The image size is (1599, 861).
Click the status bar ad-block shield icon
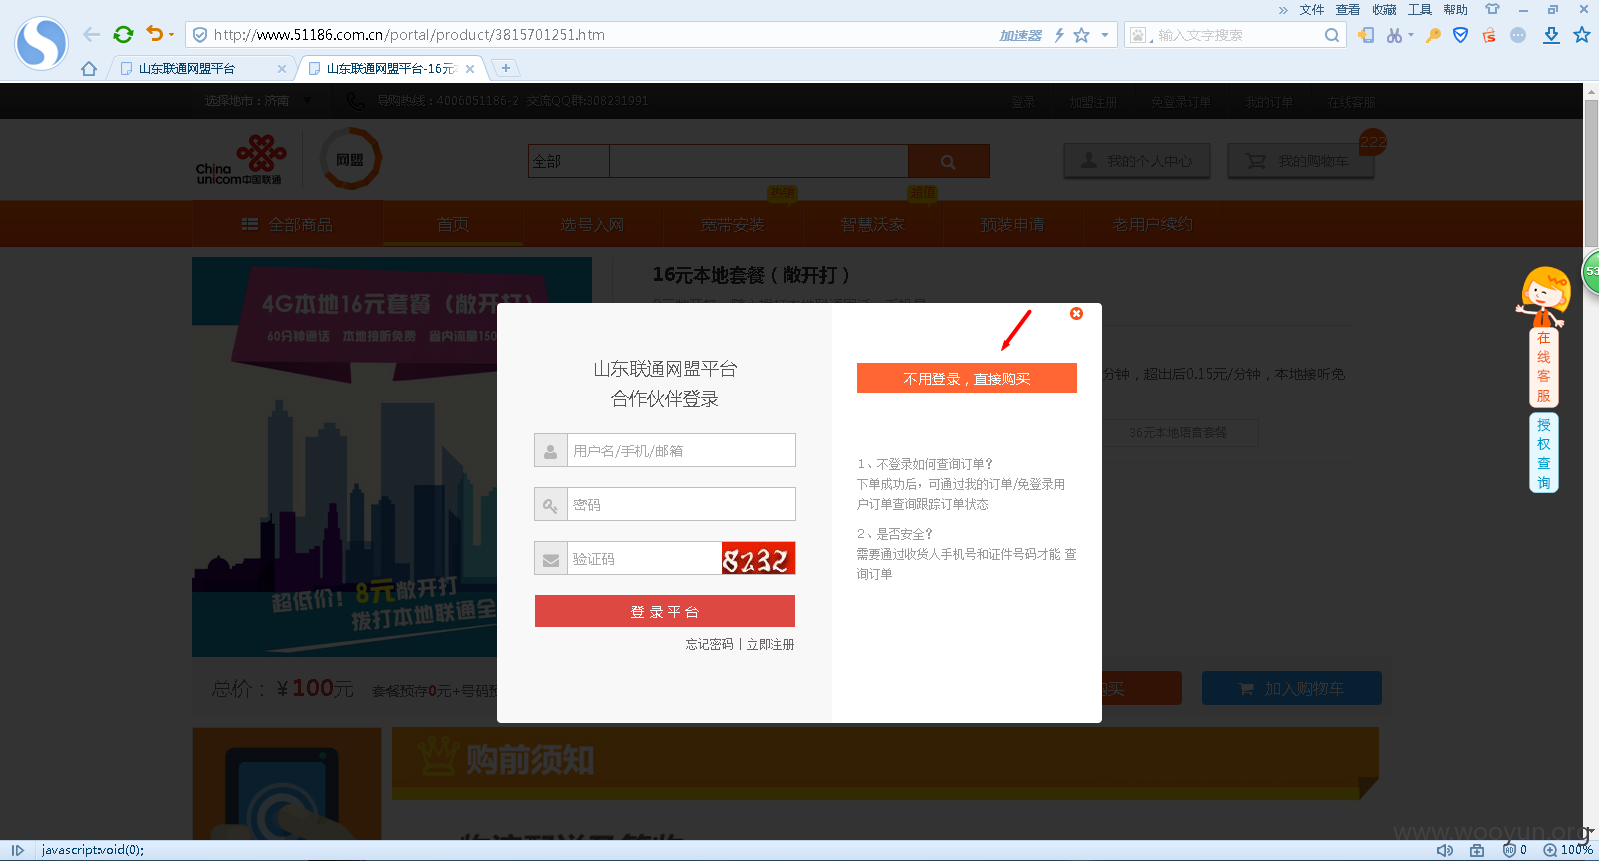tap(1509, 850)
